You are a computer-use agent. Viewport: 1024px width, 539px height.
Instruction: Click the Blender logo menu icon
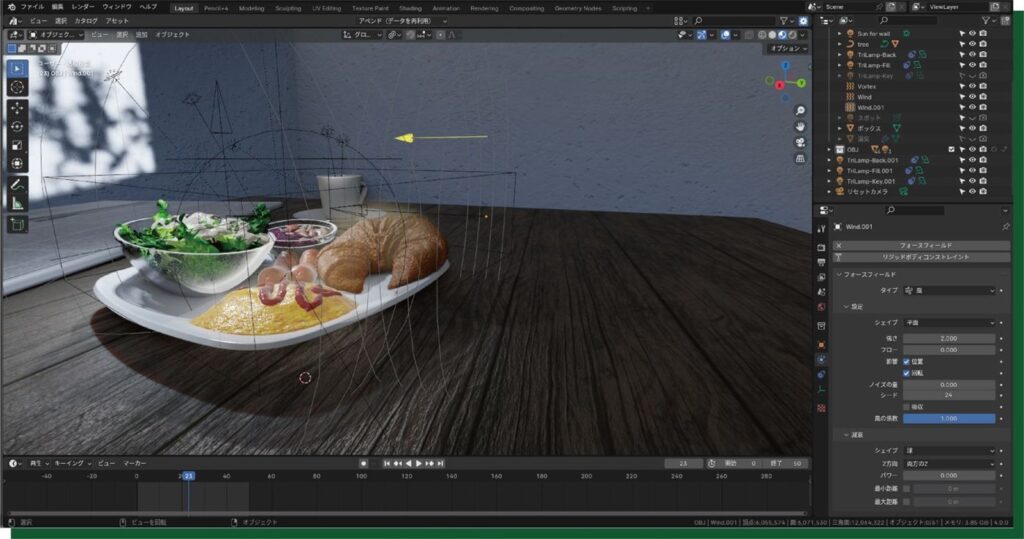[x=11, y=7]
